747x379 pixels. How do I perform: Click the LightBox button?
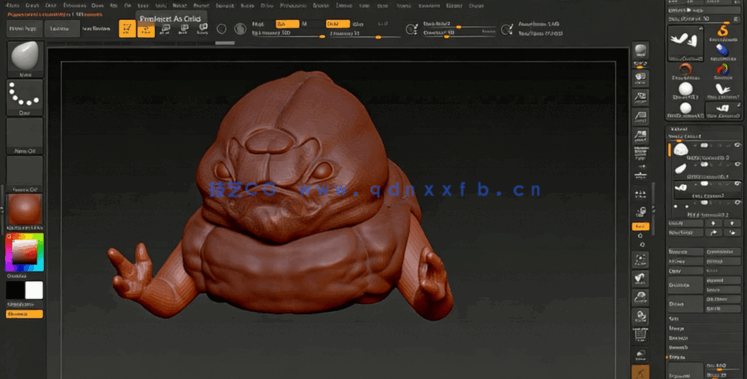coord(62,29)
